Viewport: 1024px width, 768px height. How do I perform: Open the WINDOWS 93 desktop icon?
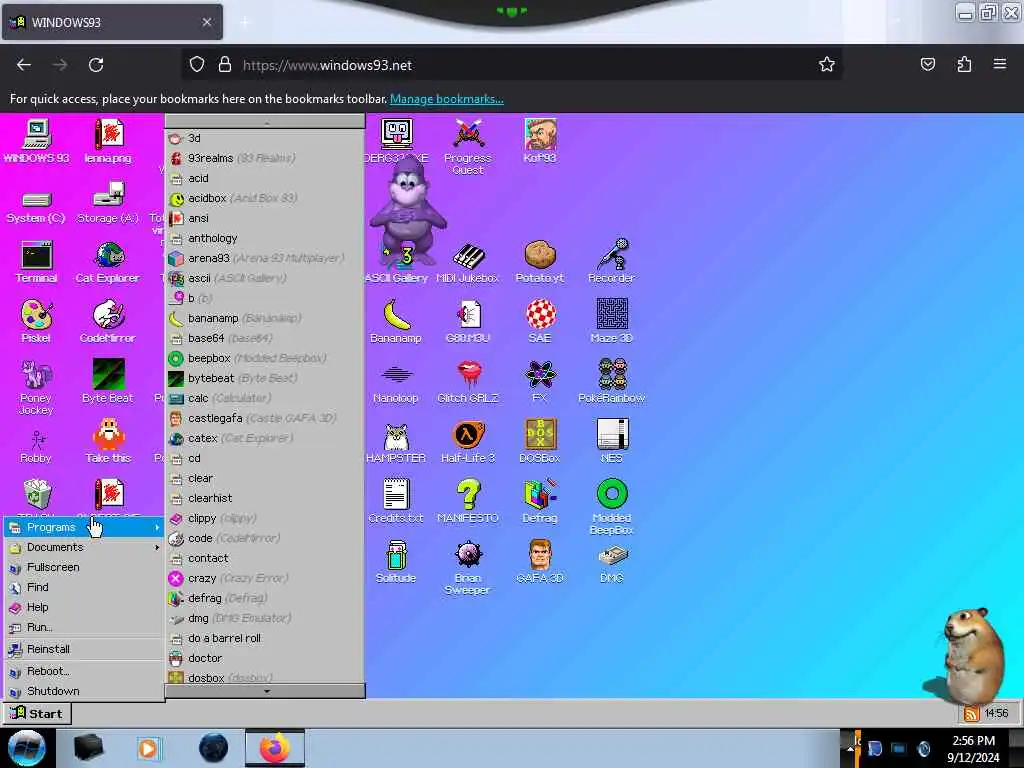36,140
